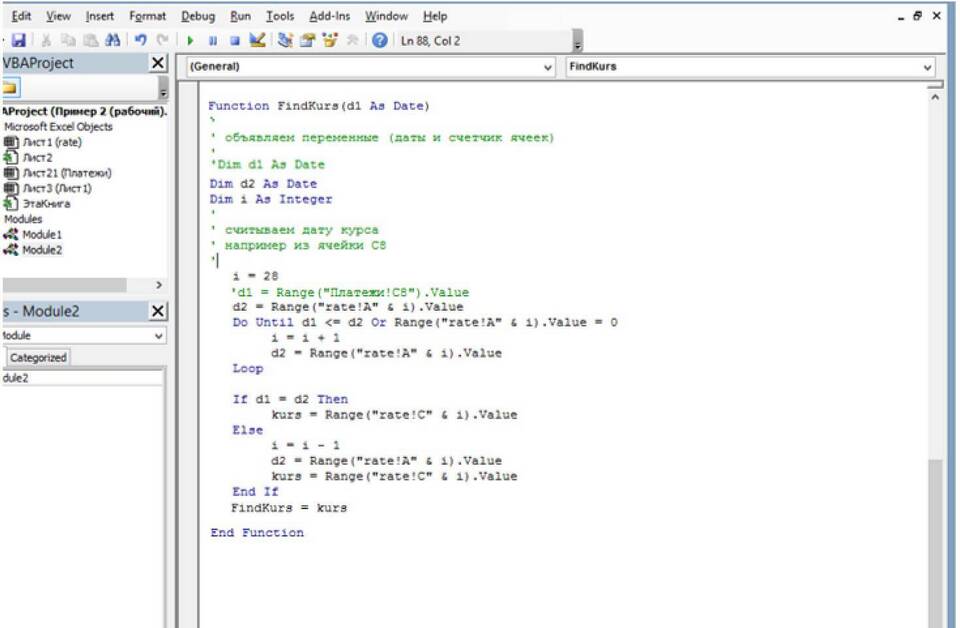Image resolution: width=960 pixels, height=628 pixels.
Task: Open the Tools menu
Action: coord(280,16)
